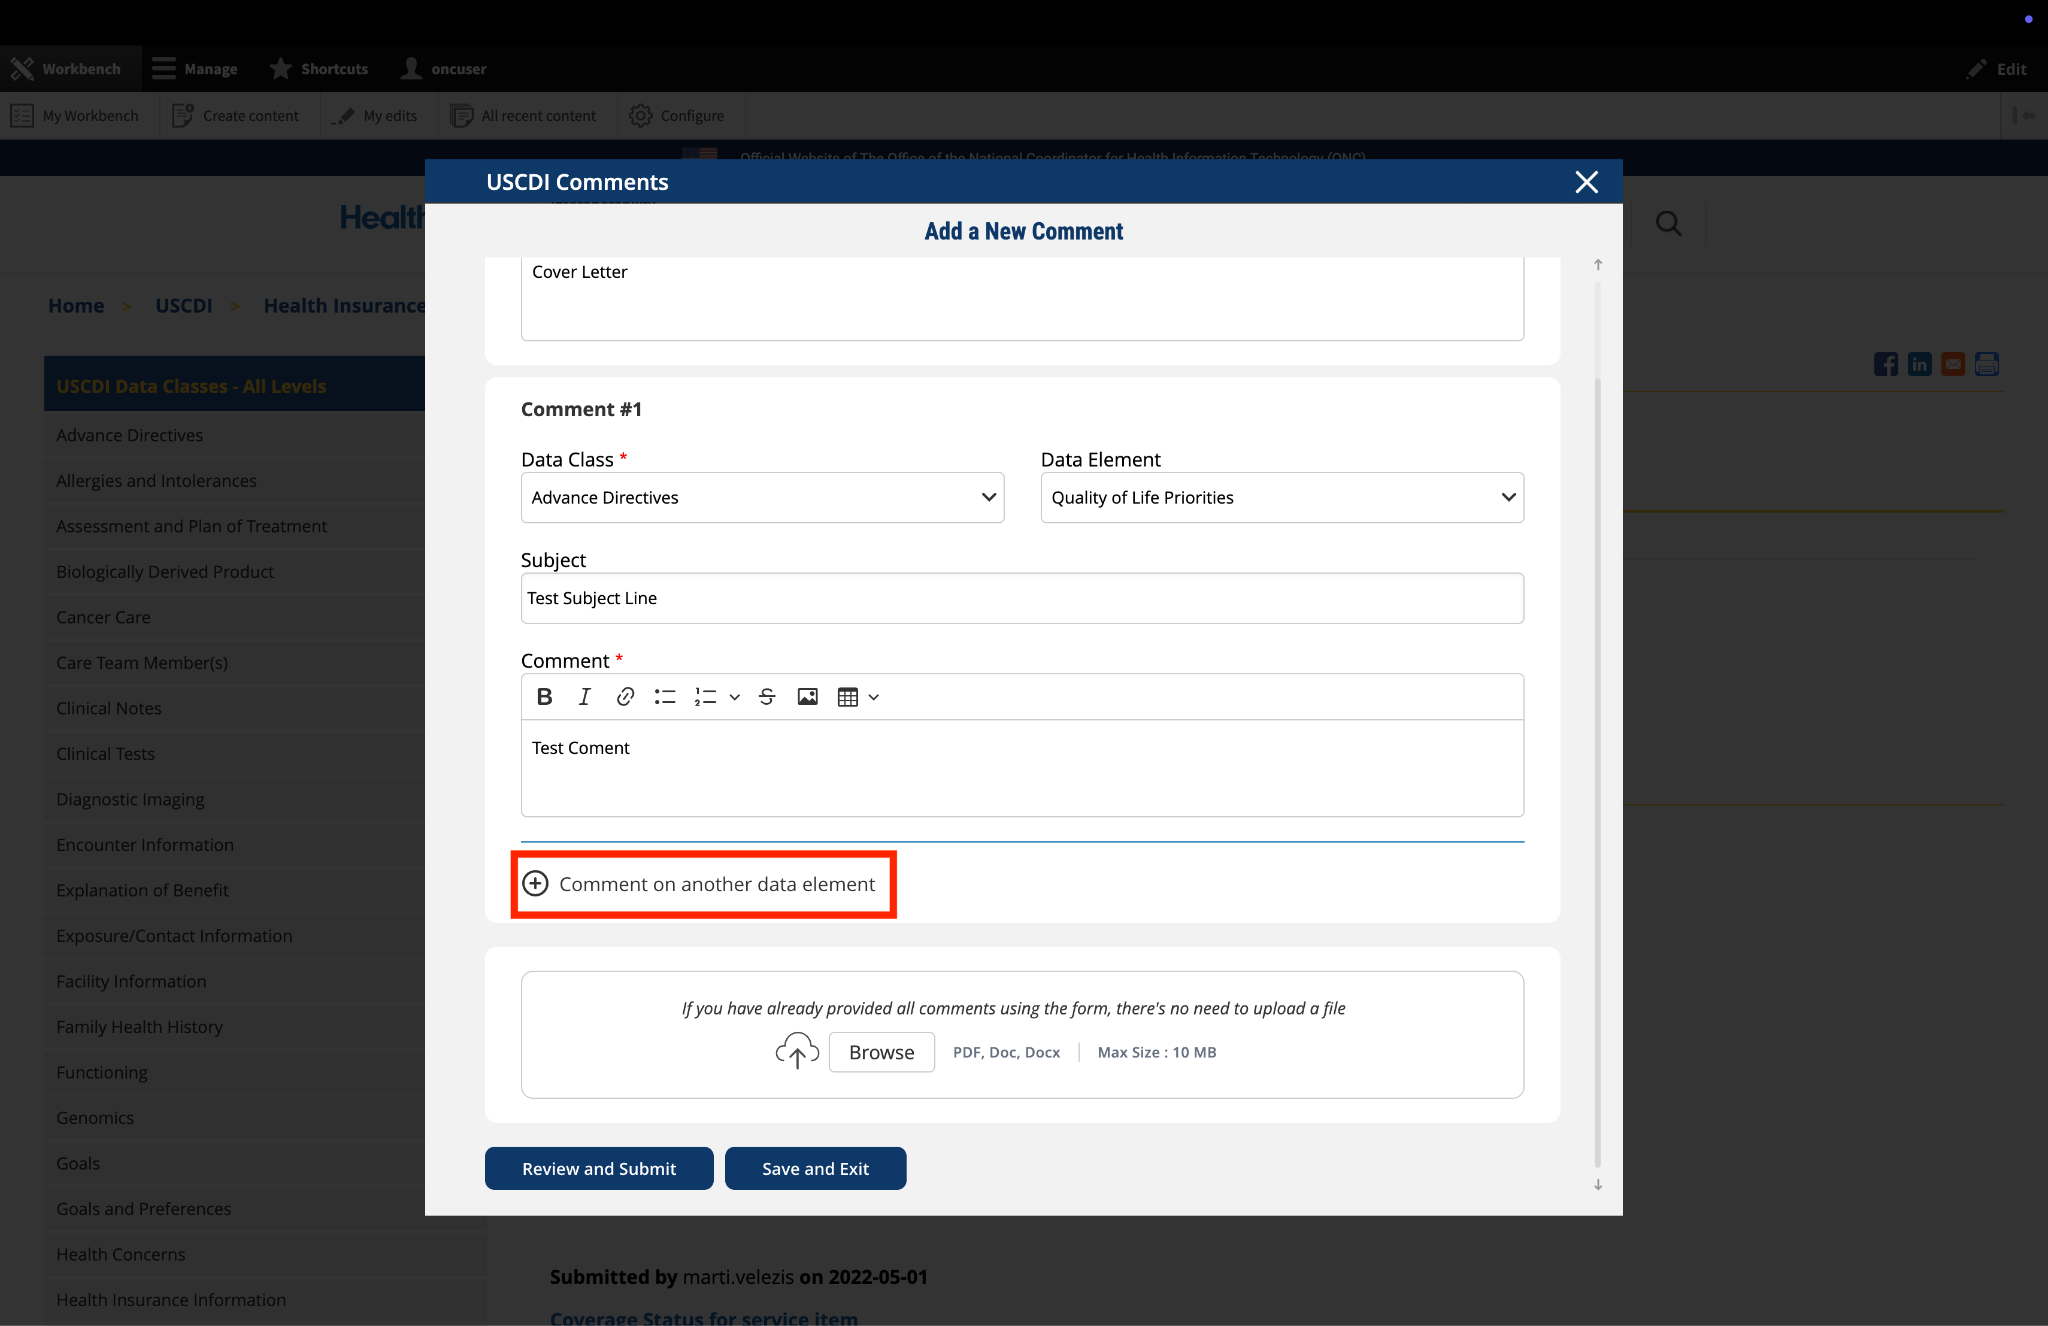Insert a link in the comment
Viewport: 2048px width, 1326px height.
(625, 697)
